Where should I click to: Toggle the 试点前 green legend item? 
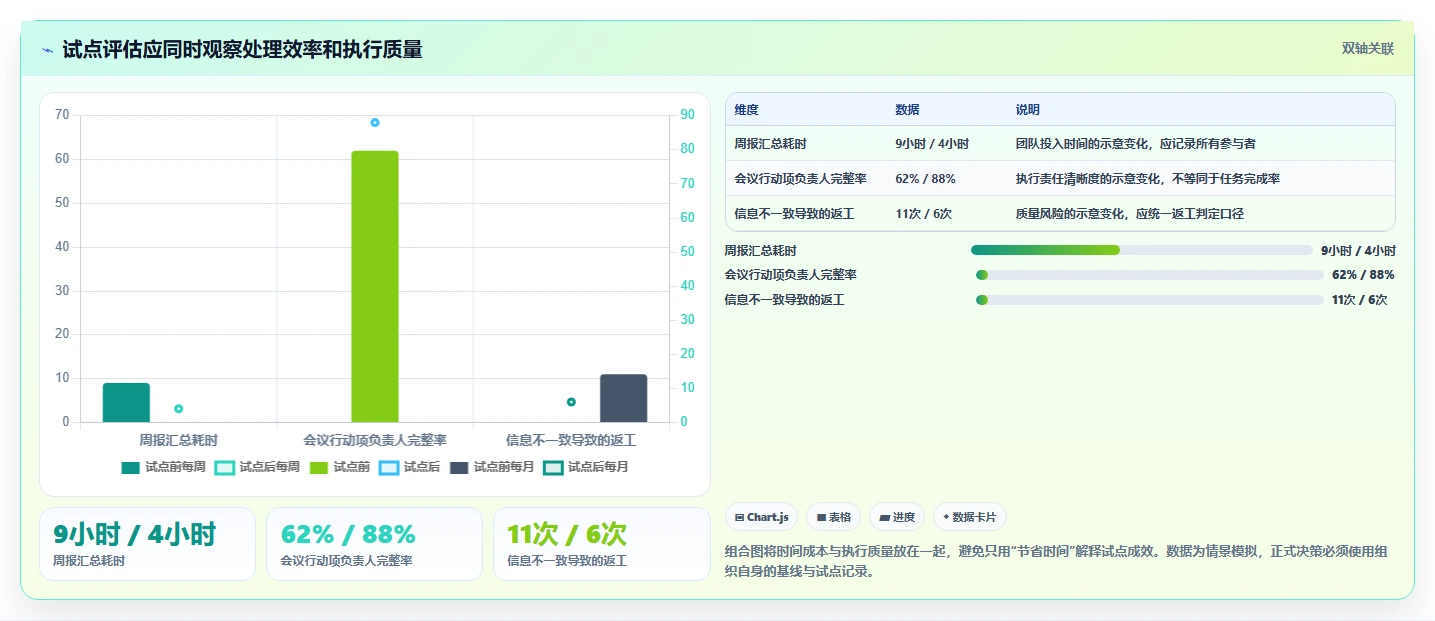340,467
